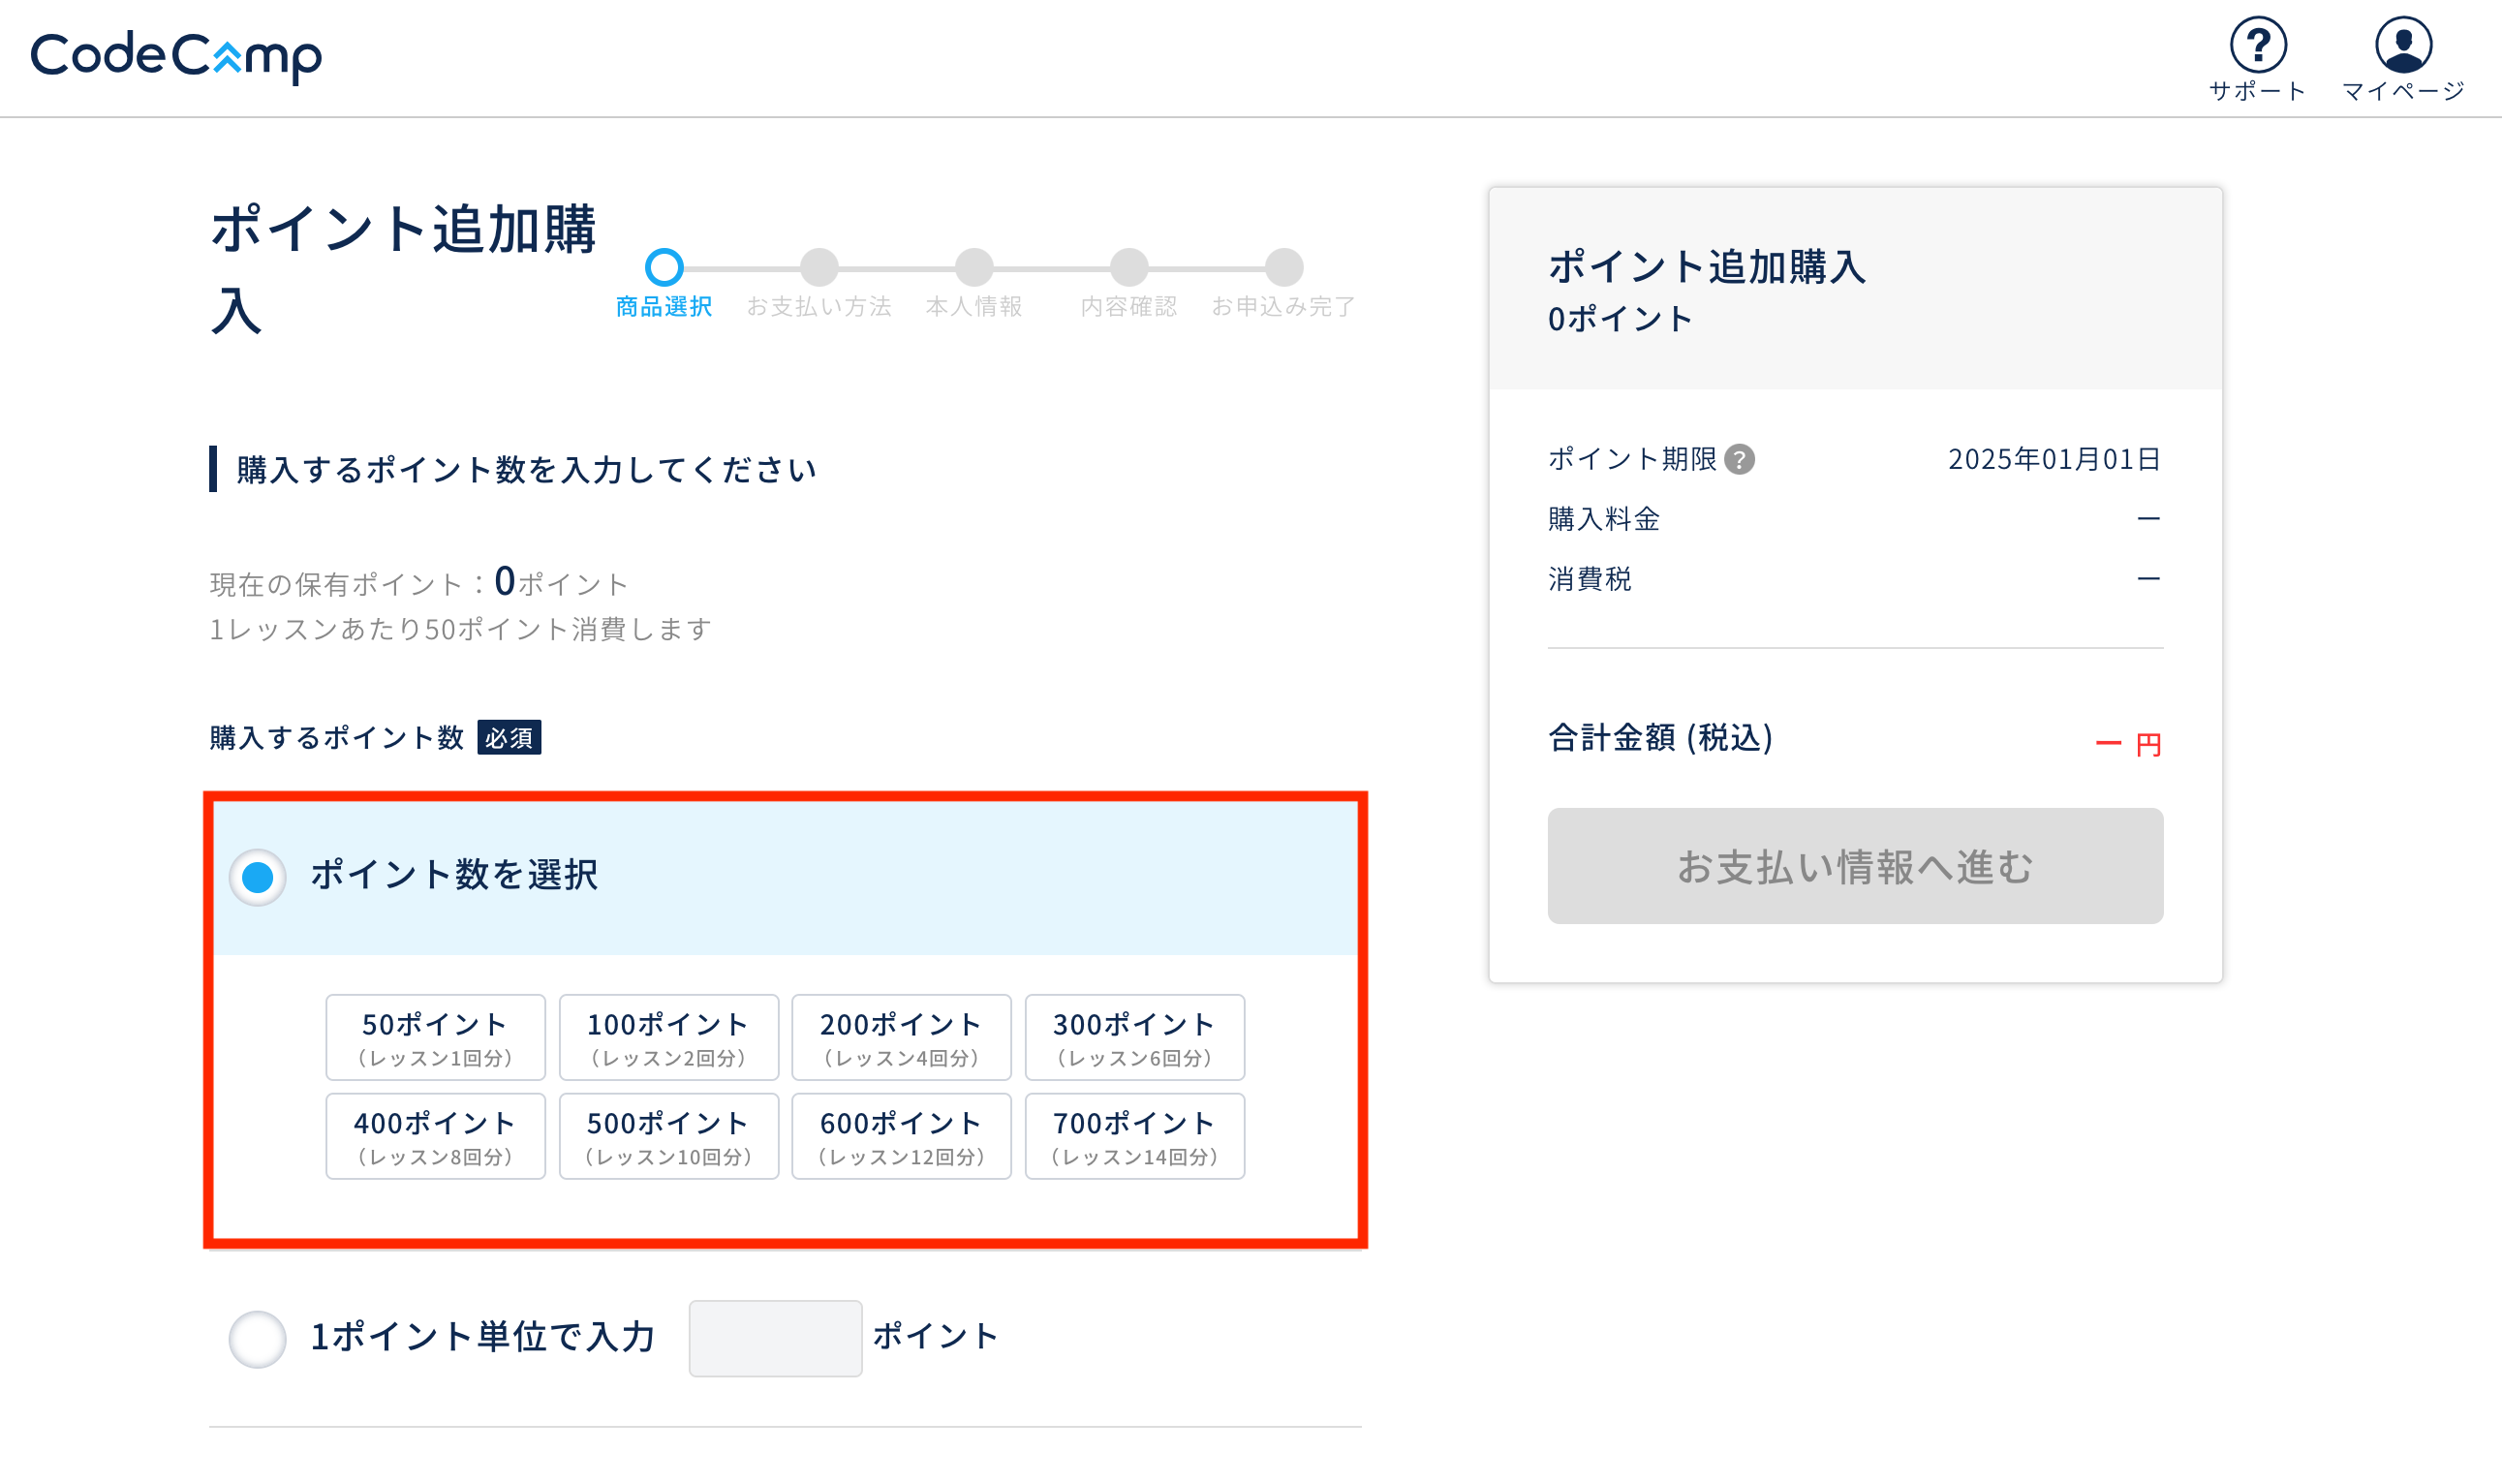The image size is (2502, 1484).
Task: Choose the 100ポイント option
Action: pos(668,1037)
